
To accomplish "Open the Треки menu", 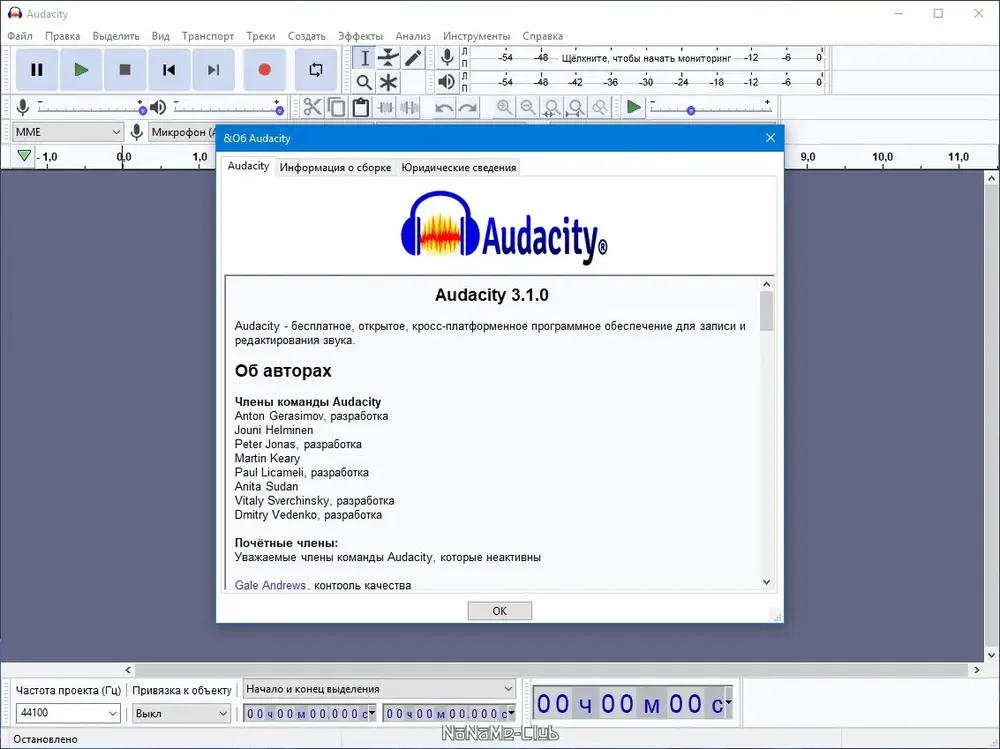I will click(x=260, y=36).
